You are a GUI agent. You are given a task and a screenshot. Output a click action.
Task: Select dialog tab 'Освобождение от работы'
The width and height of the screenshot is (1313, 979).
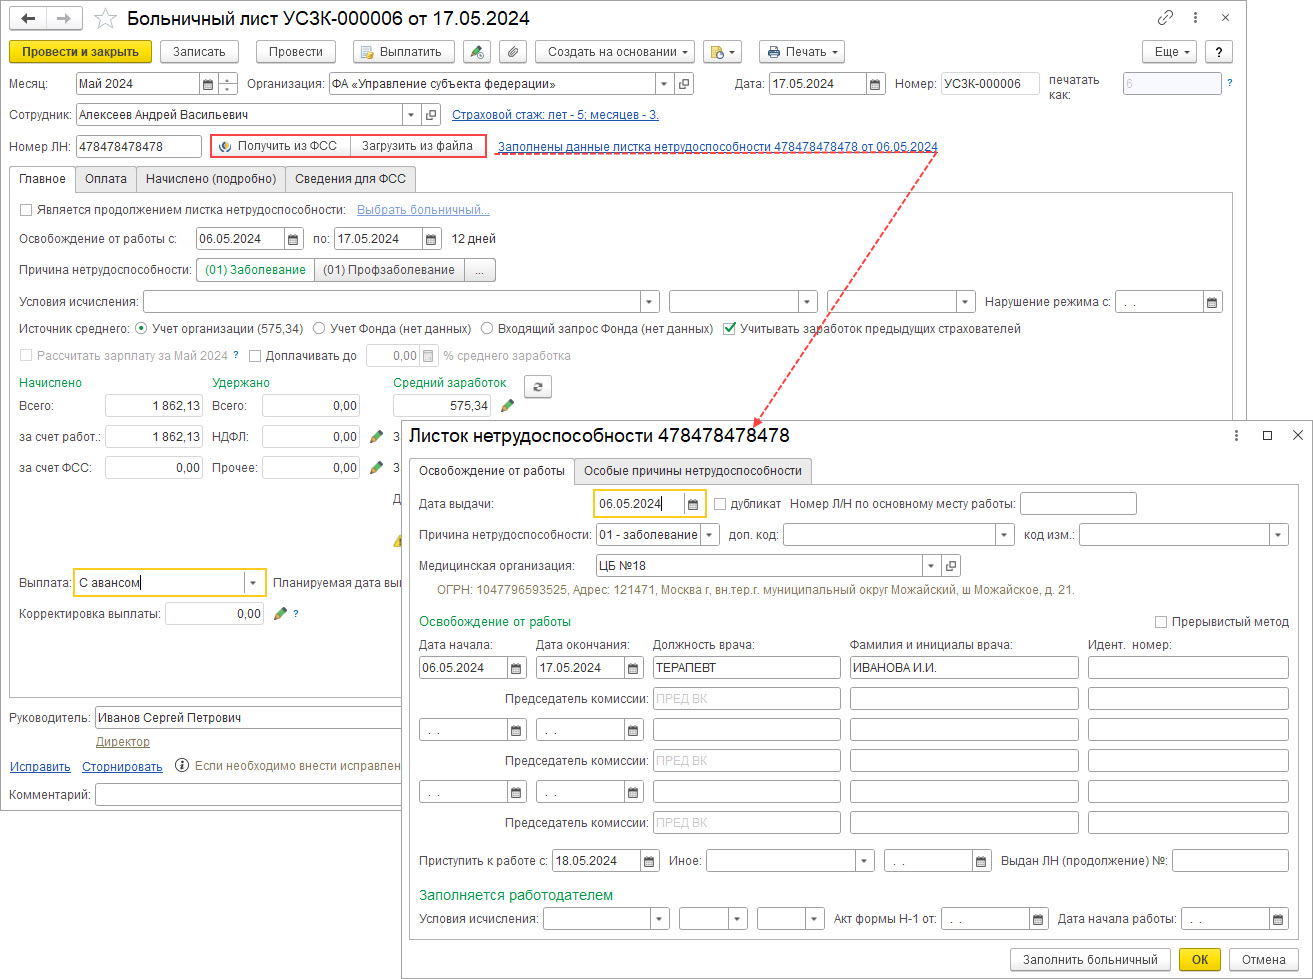491,471
